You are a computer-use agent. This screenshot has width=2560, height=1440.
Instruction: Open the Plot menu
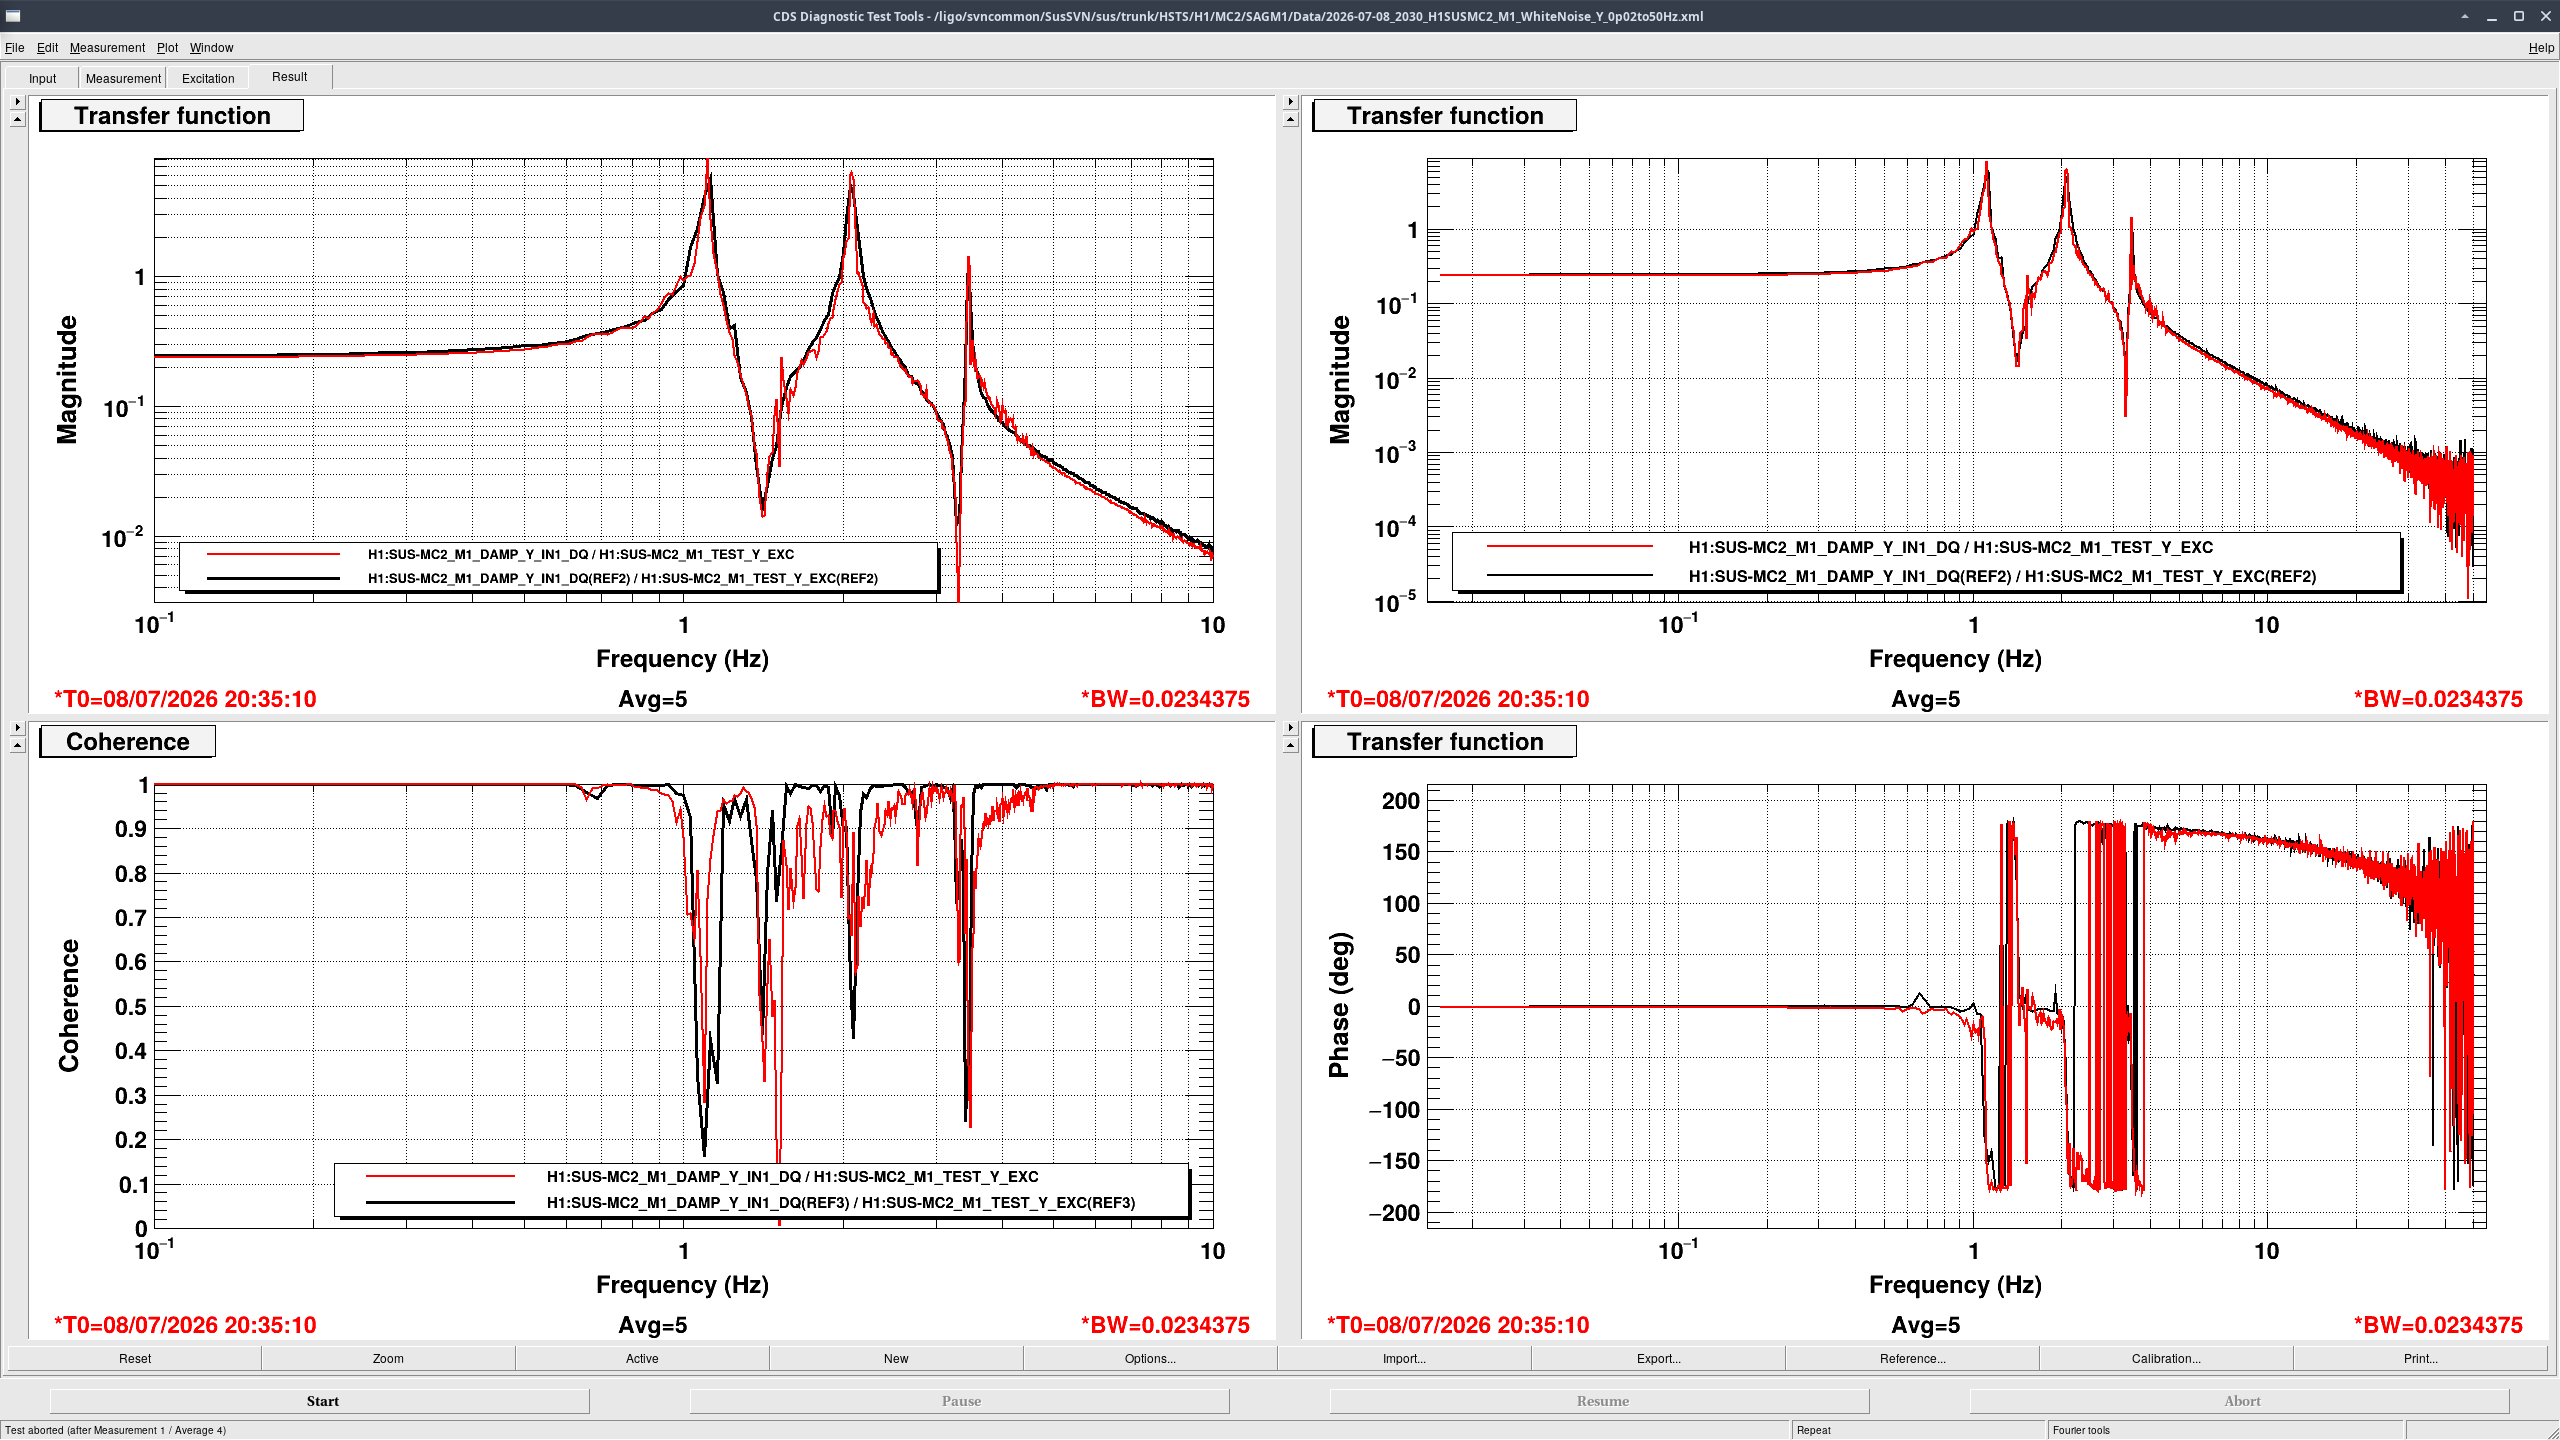pyautogui.click(x=167, y=47)
